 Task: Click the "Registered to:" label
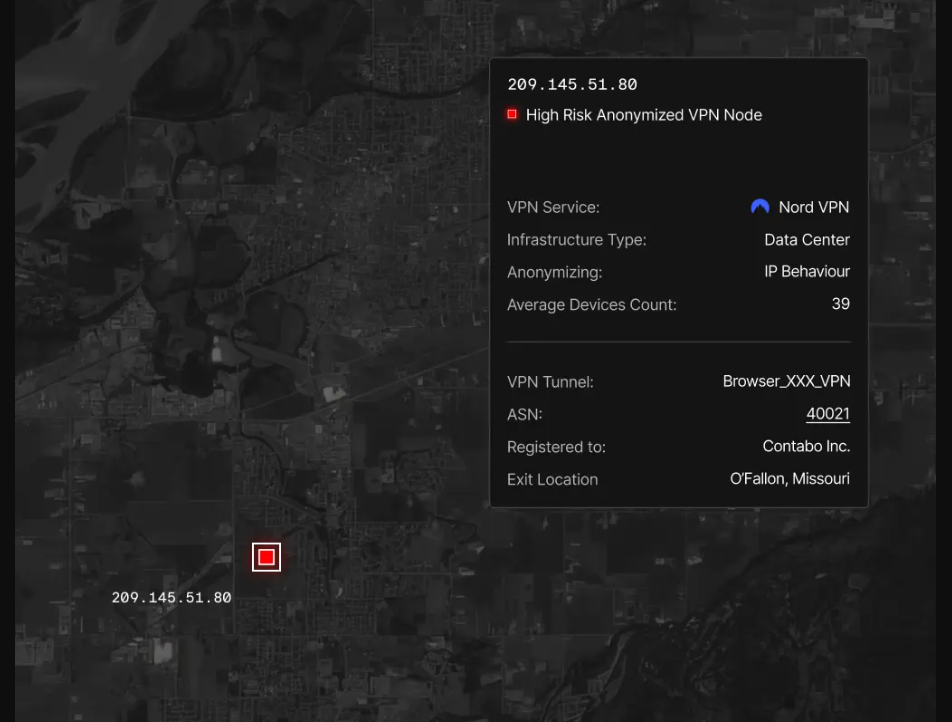[x=556, y=447]
